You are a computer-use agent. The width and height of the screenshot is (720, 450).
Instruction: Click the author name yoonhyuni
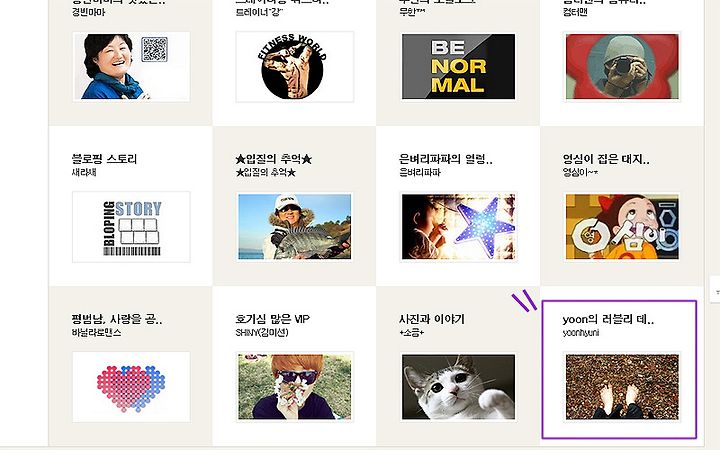[581, 332]
